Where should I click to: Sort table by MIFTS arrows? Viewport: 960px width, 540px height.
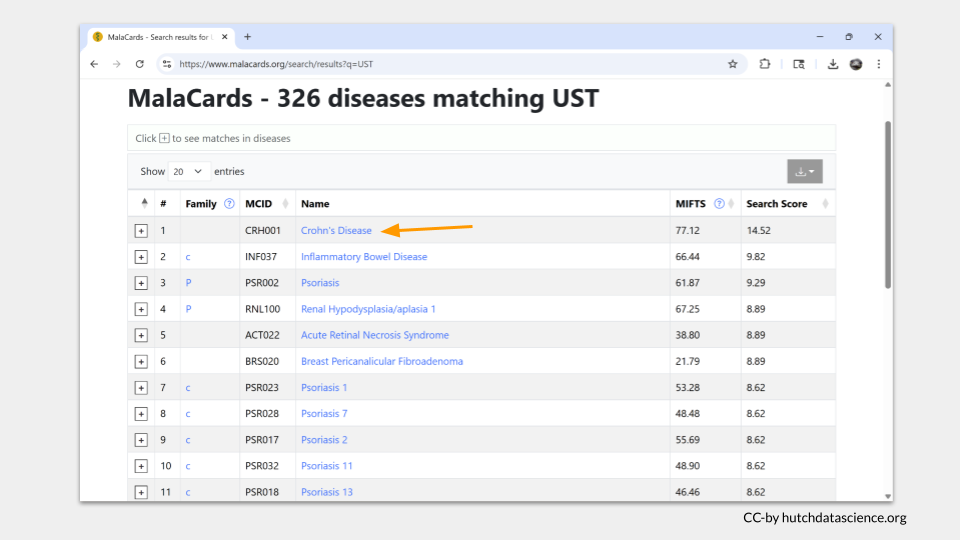coord(731,204)
